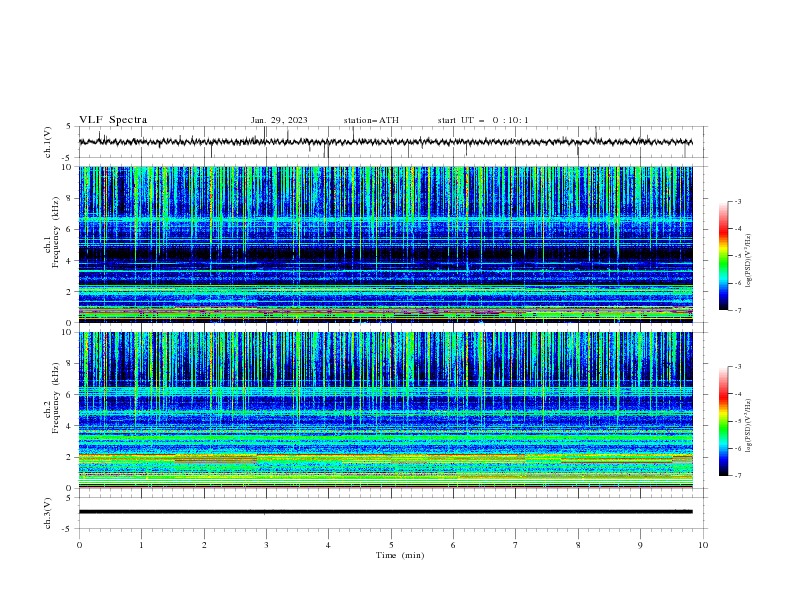Click the "VLF Spectra" plot title
The height and width of the screenshot is (612, 792).
pos(113,120)
